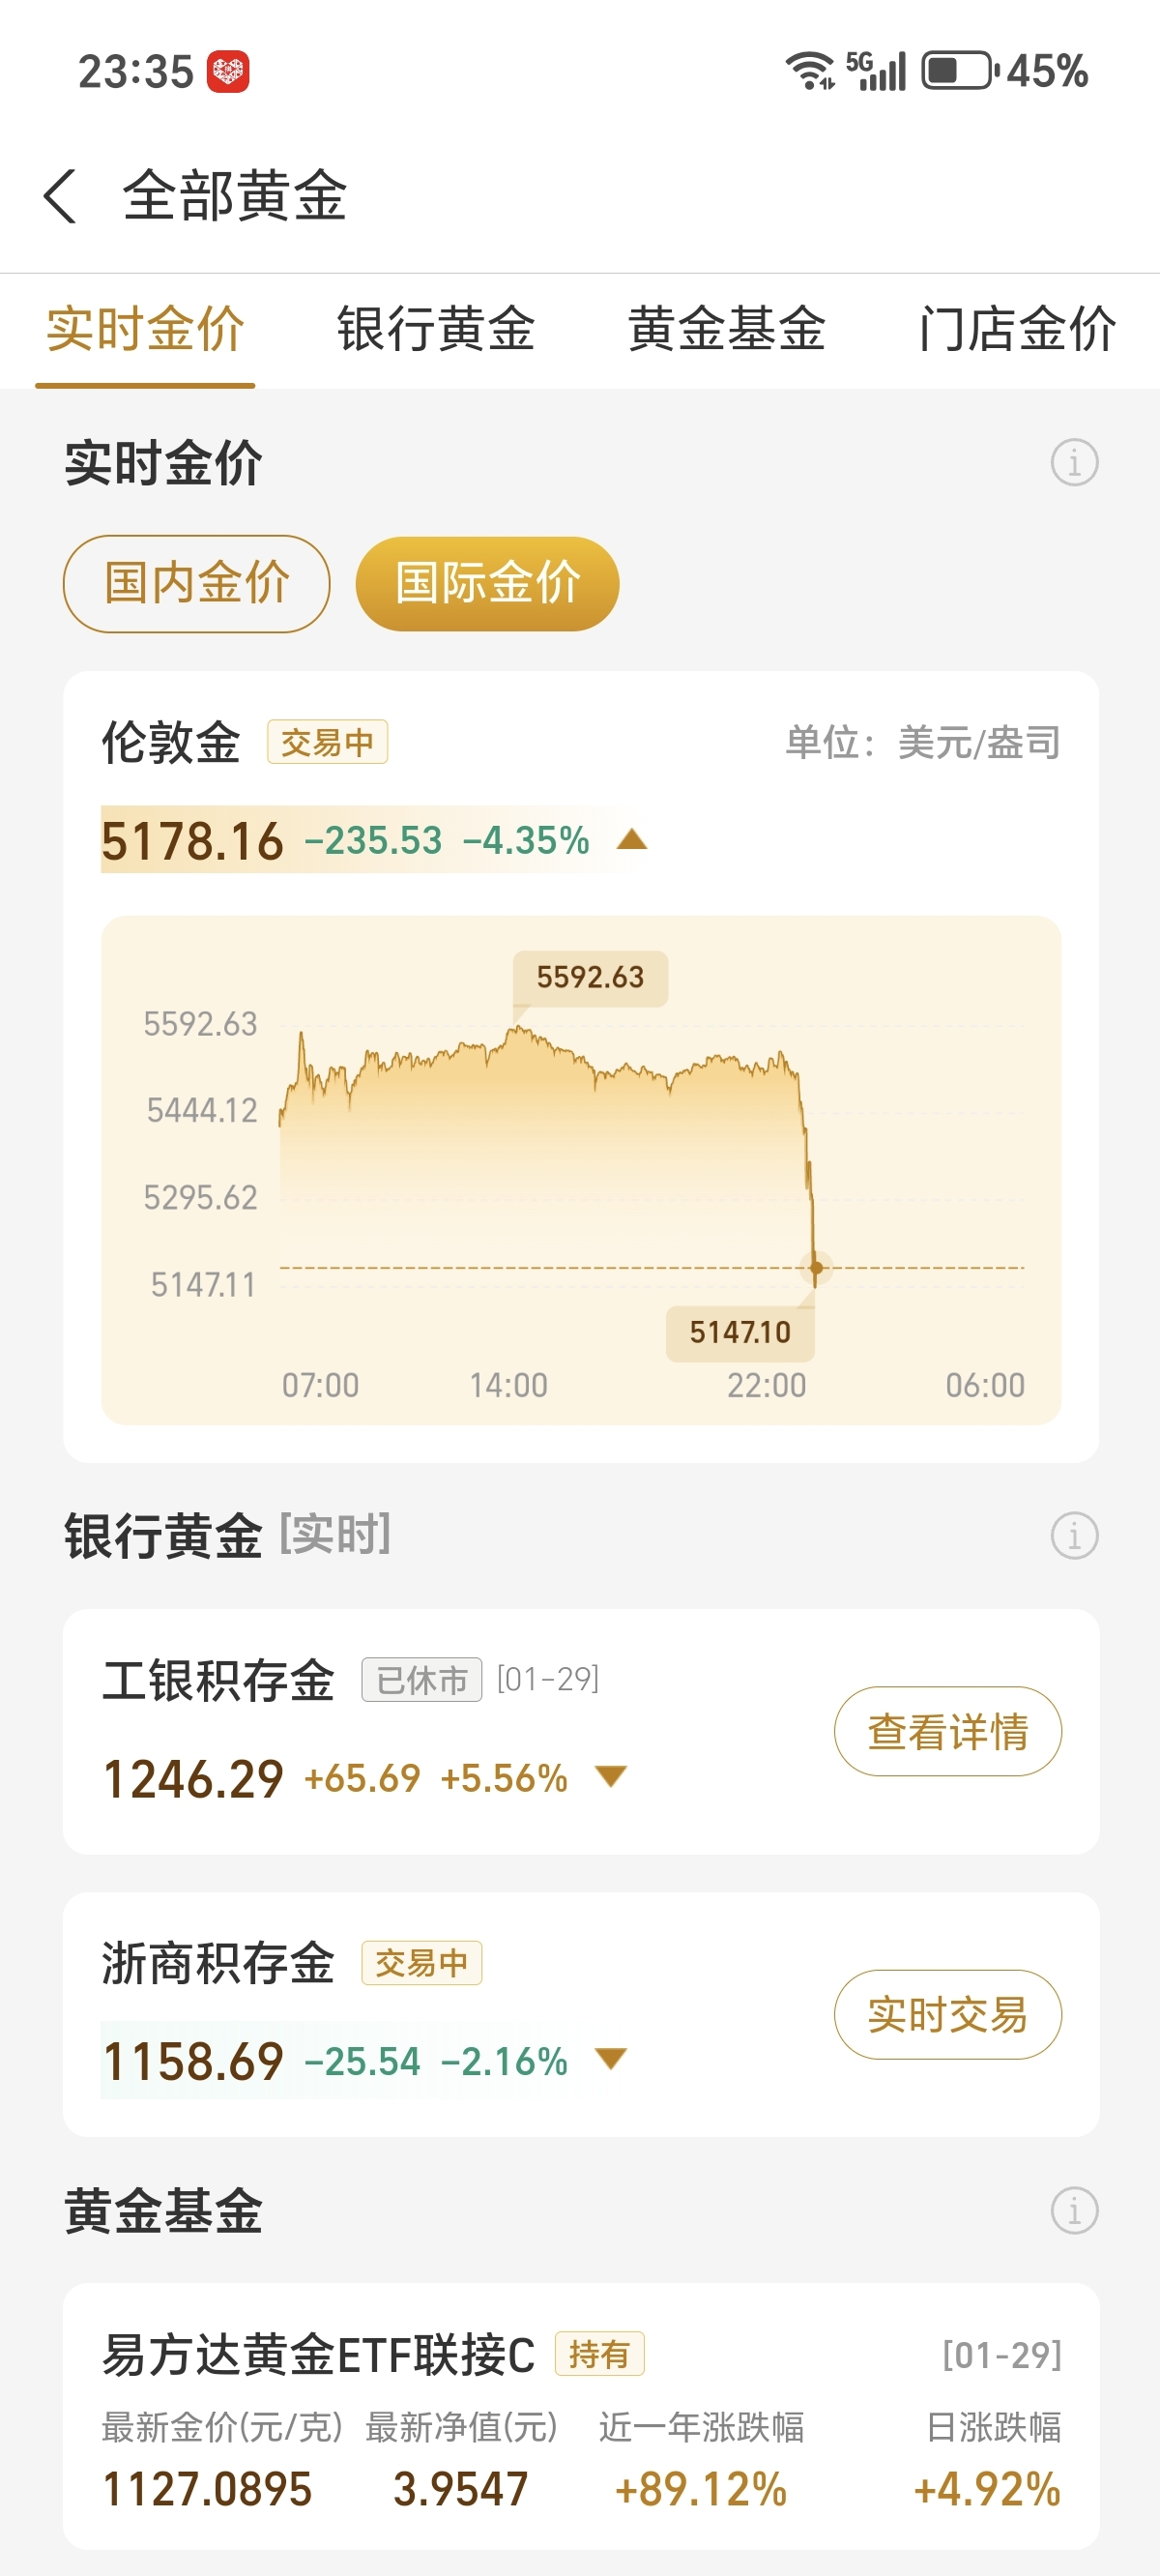Switch to the 银行黄金 tab
Viewport: 1160px width, 2576px height.
point(436,330)
